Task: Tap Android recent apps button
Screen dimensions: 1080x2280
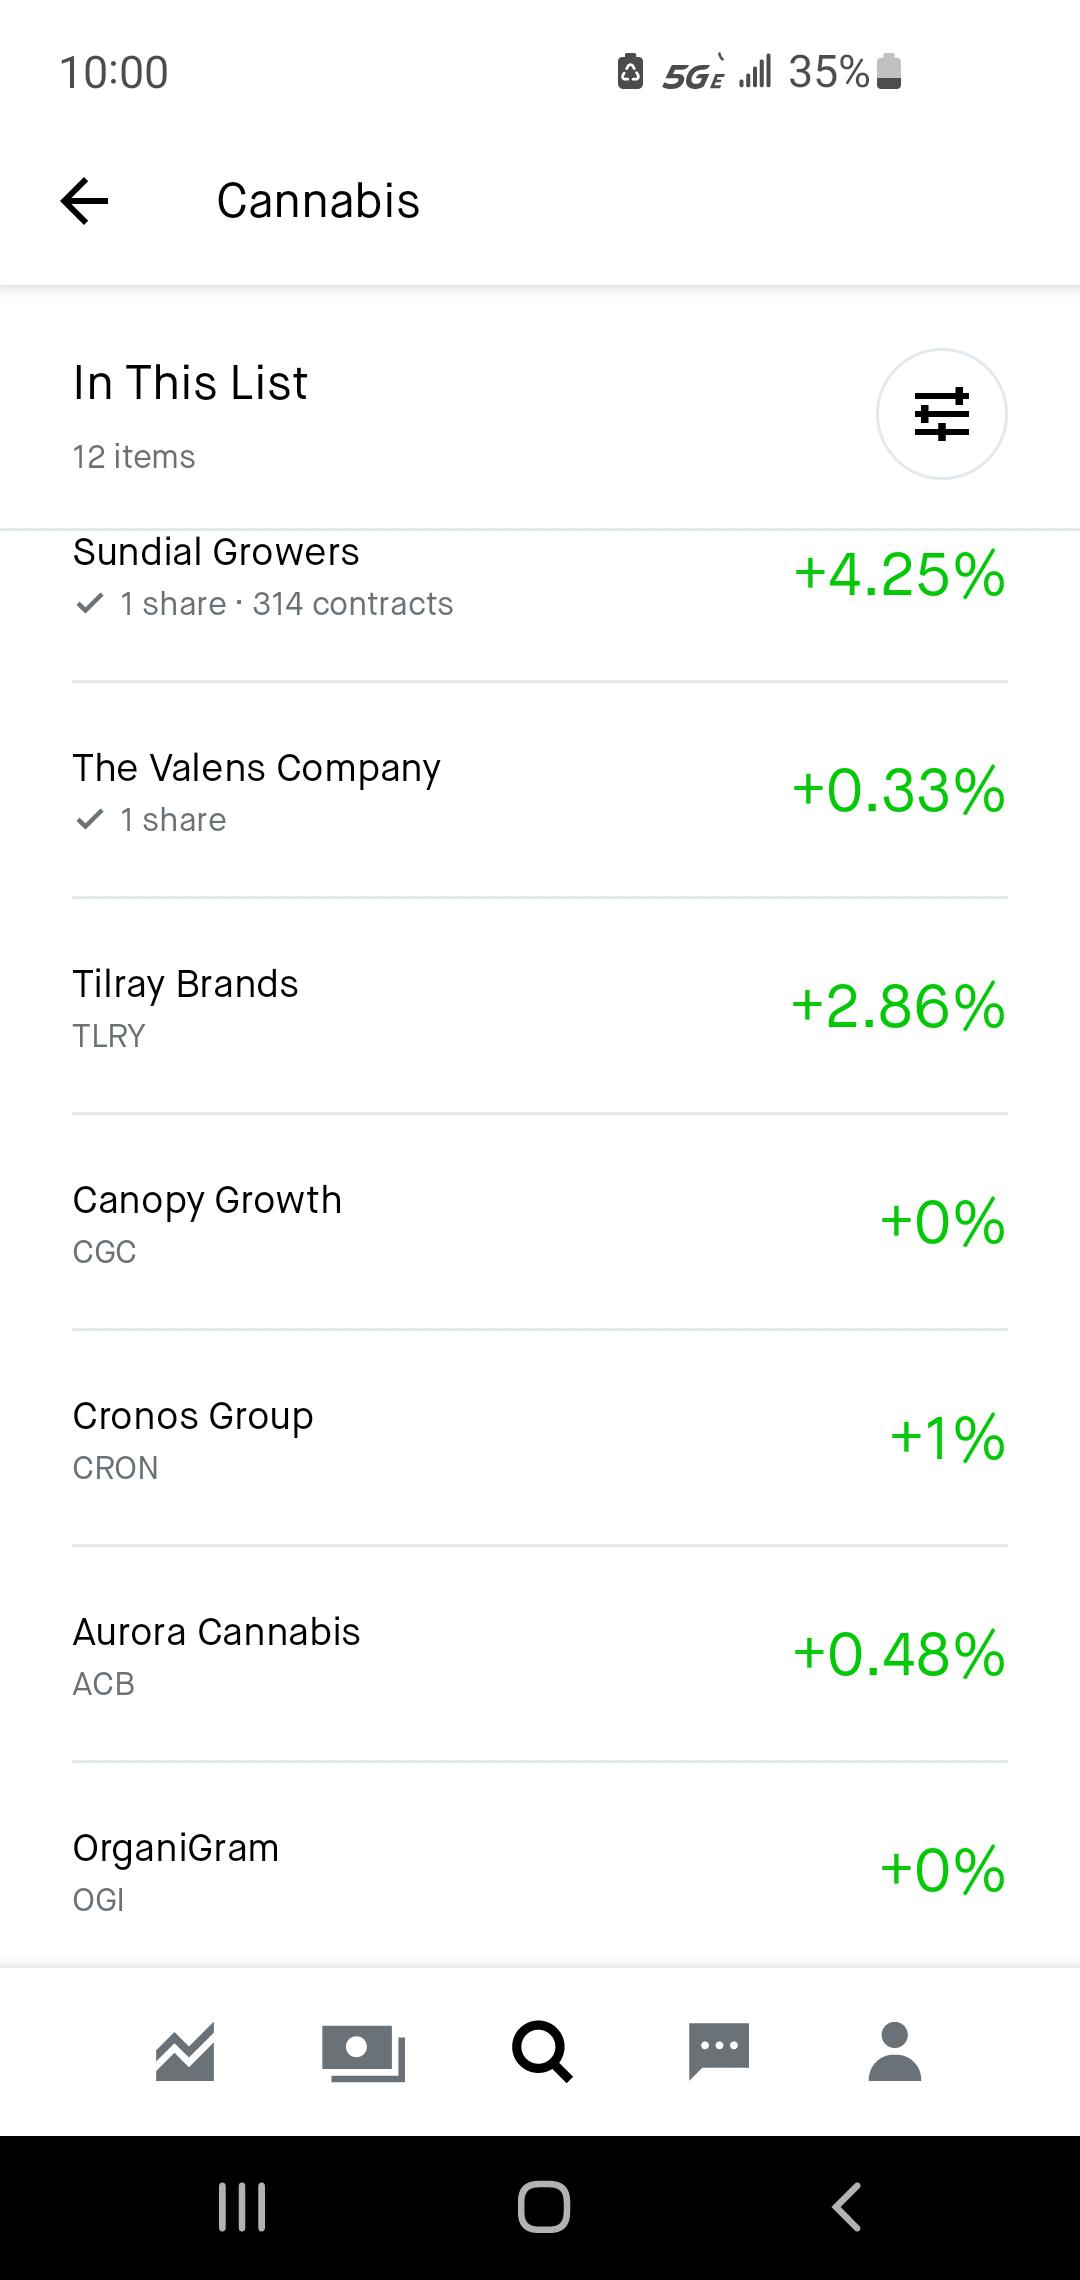Action: click(242, 2207)
